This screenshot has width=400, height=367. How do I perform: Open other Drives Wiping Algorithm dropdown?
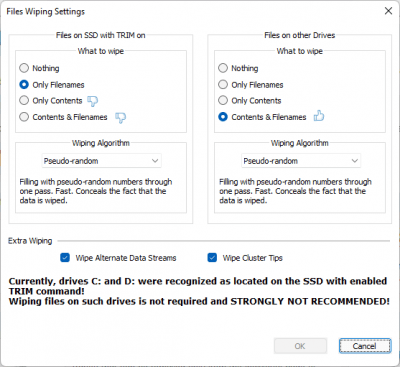click(x=301, y=161)
